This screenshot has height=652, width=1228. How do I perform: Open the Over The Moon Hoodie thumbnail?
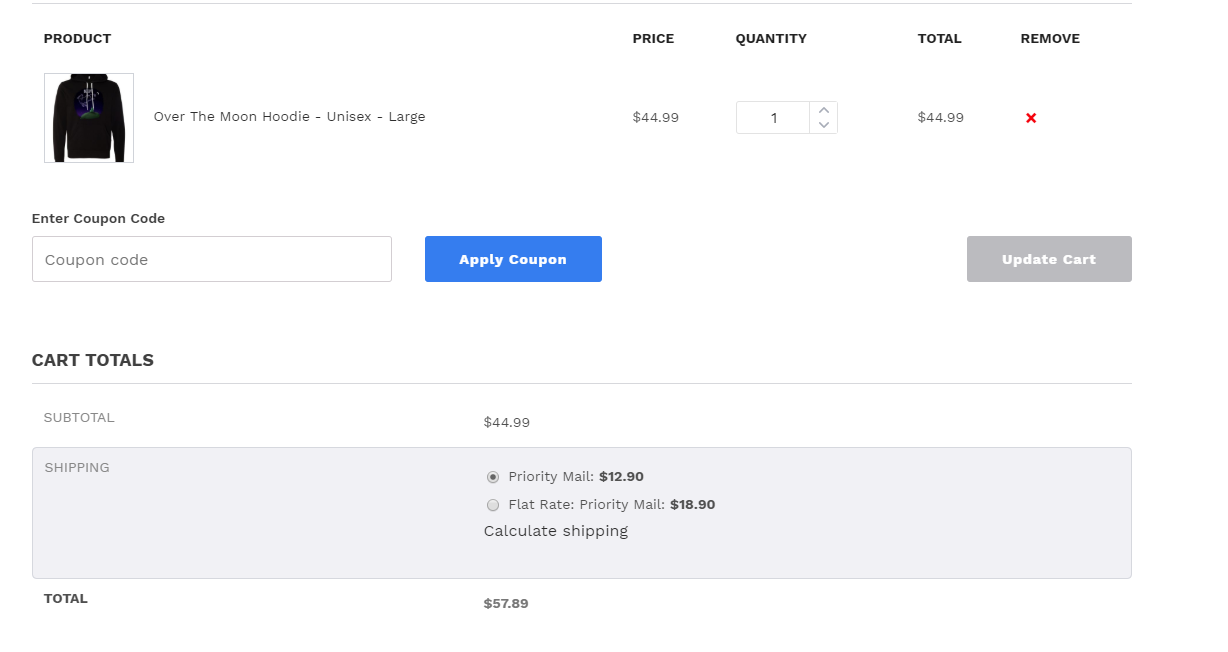(89, 118)
